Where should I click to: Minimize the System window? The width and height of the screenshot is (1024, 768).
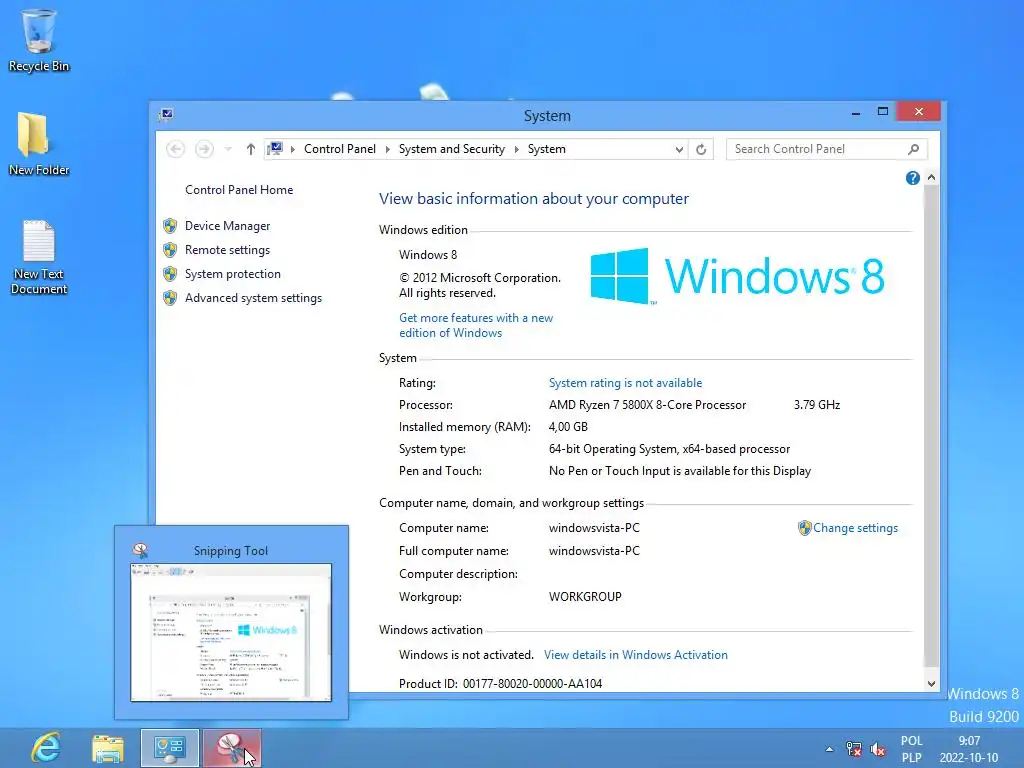856,112
